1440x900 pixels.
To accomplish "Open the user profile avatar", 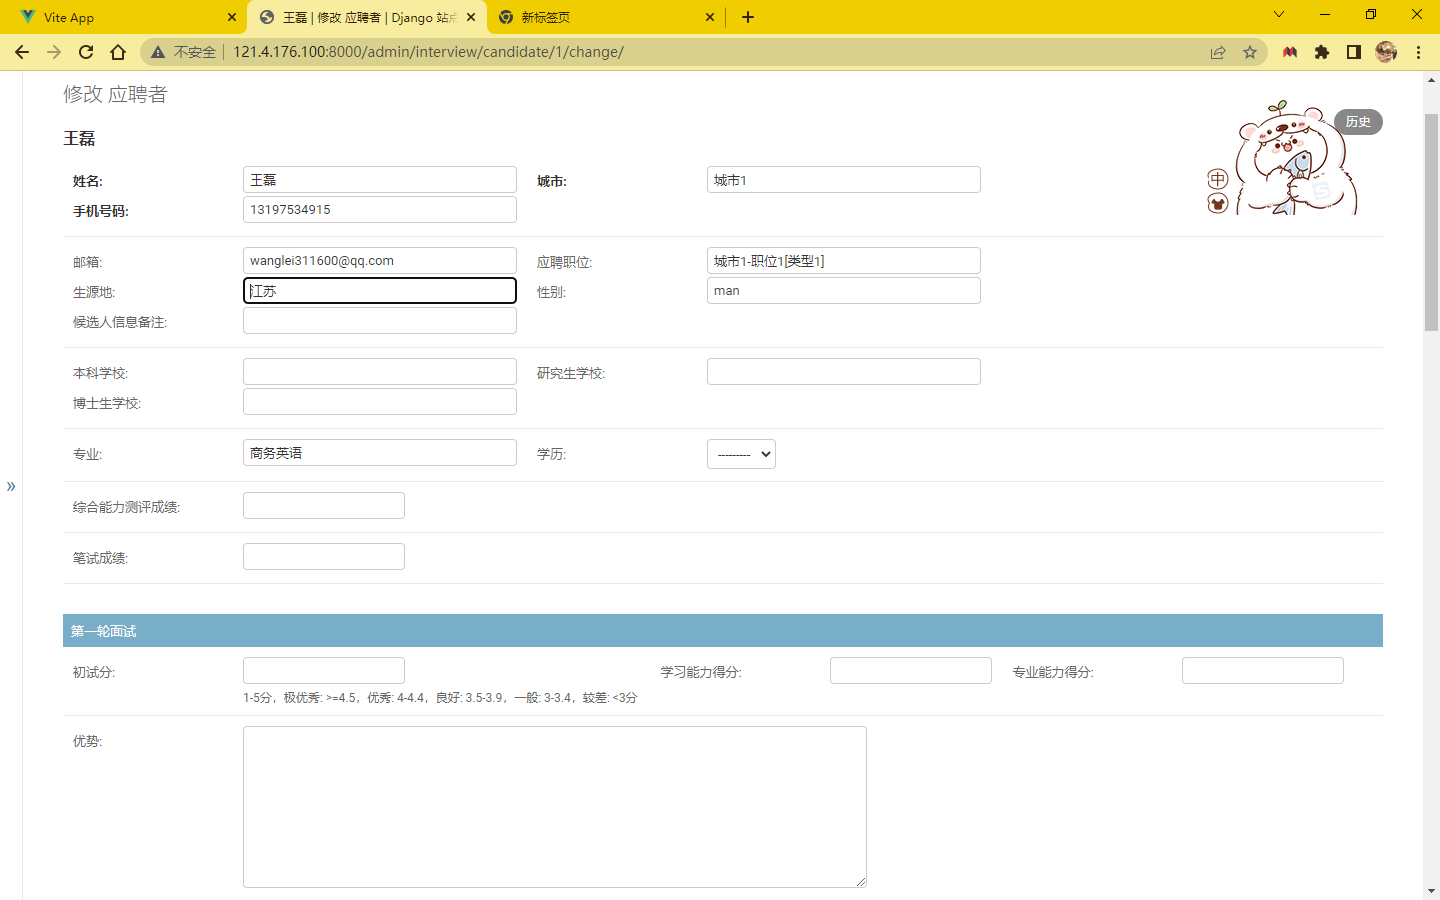I will pos(1386,52).
